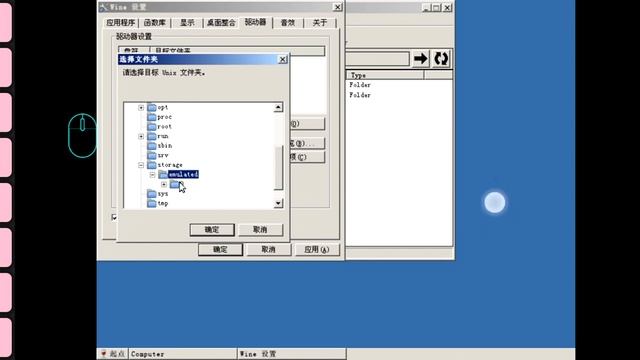Open the 关于 tab
The width and height of the screenshot is (640, 360).
pos(320,23)
